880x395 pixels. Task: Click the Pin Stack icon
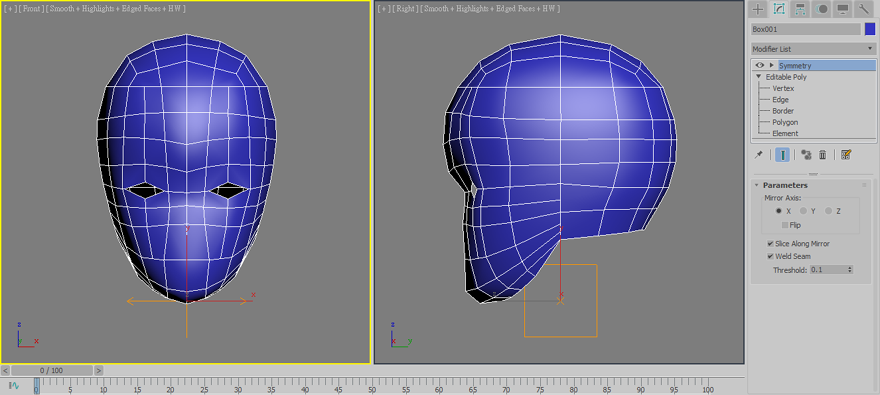pos(759,155)
